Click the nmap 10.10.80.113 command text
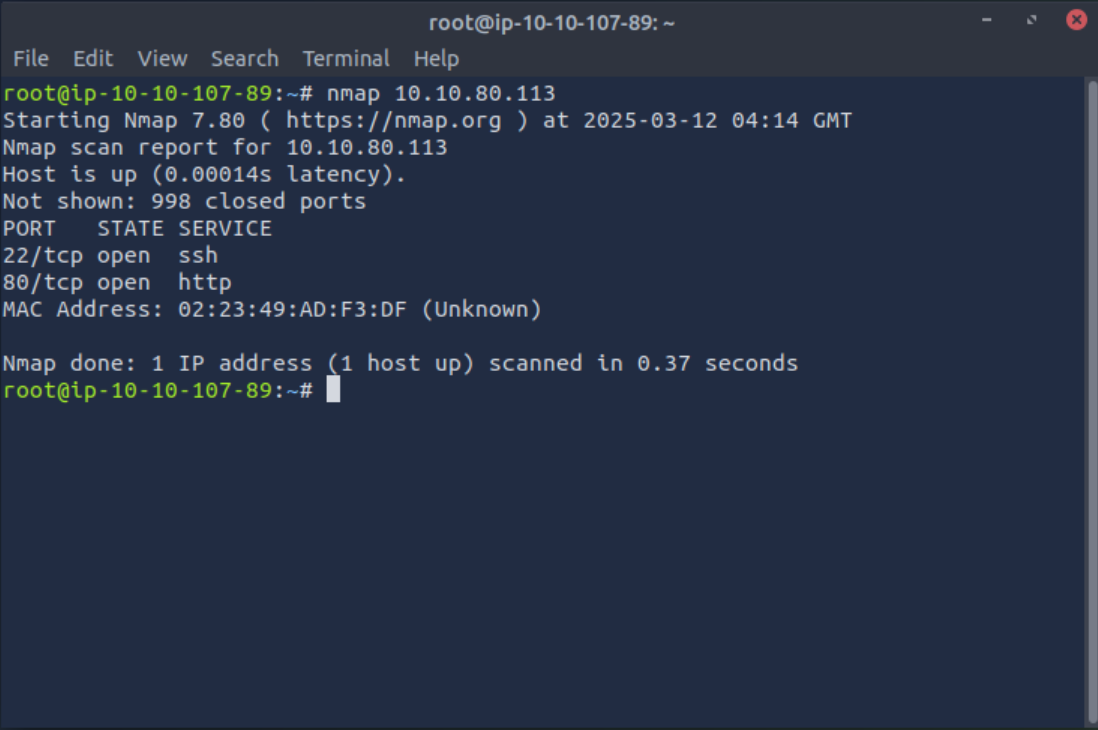Screen dimensions: 1098x730 point(440,93)
